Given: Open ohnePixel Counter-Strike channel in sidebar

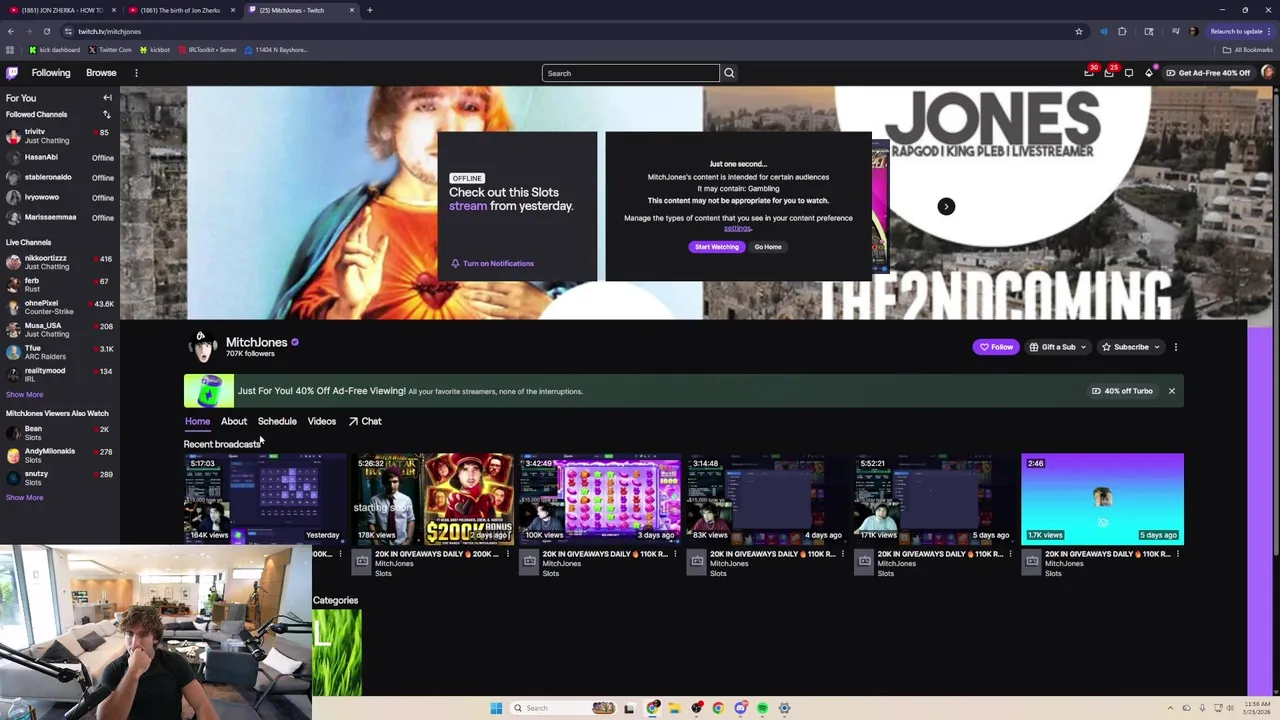Looking at the screenshot, I should point(59,307).
